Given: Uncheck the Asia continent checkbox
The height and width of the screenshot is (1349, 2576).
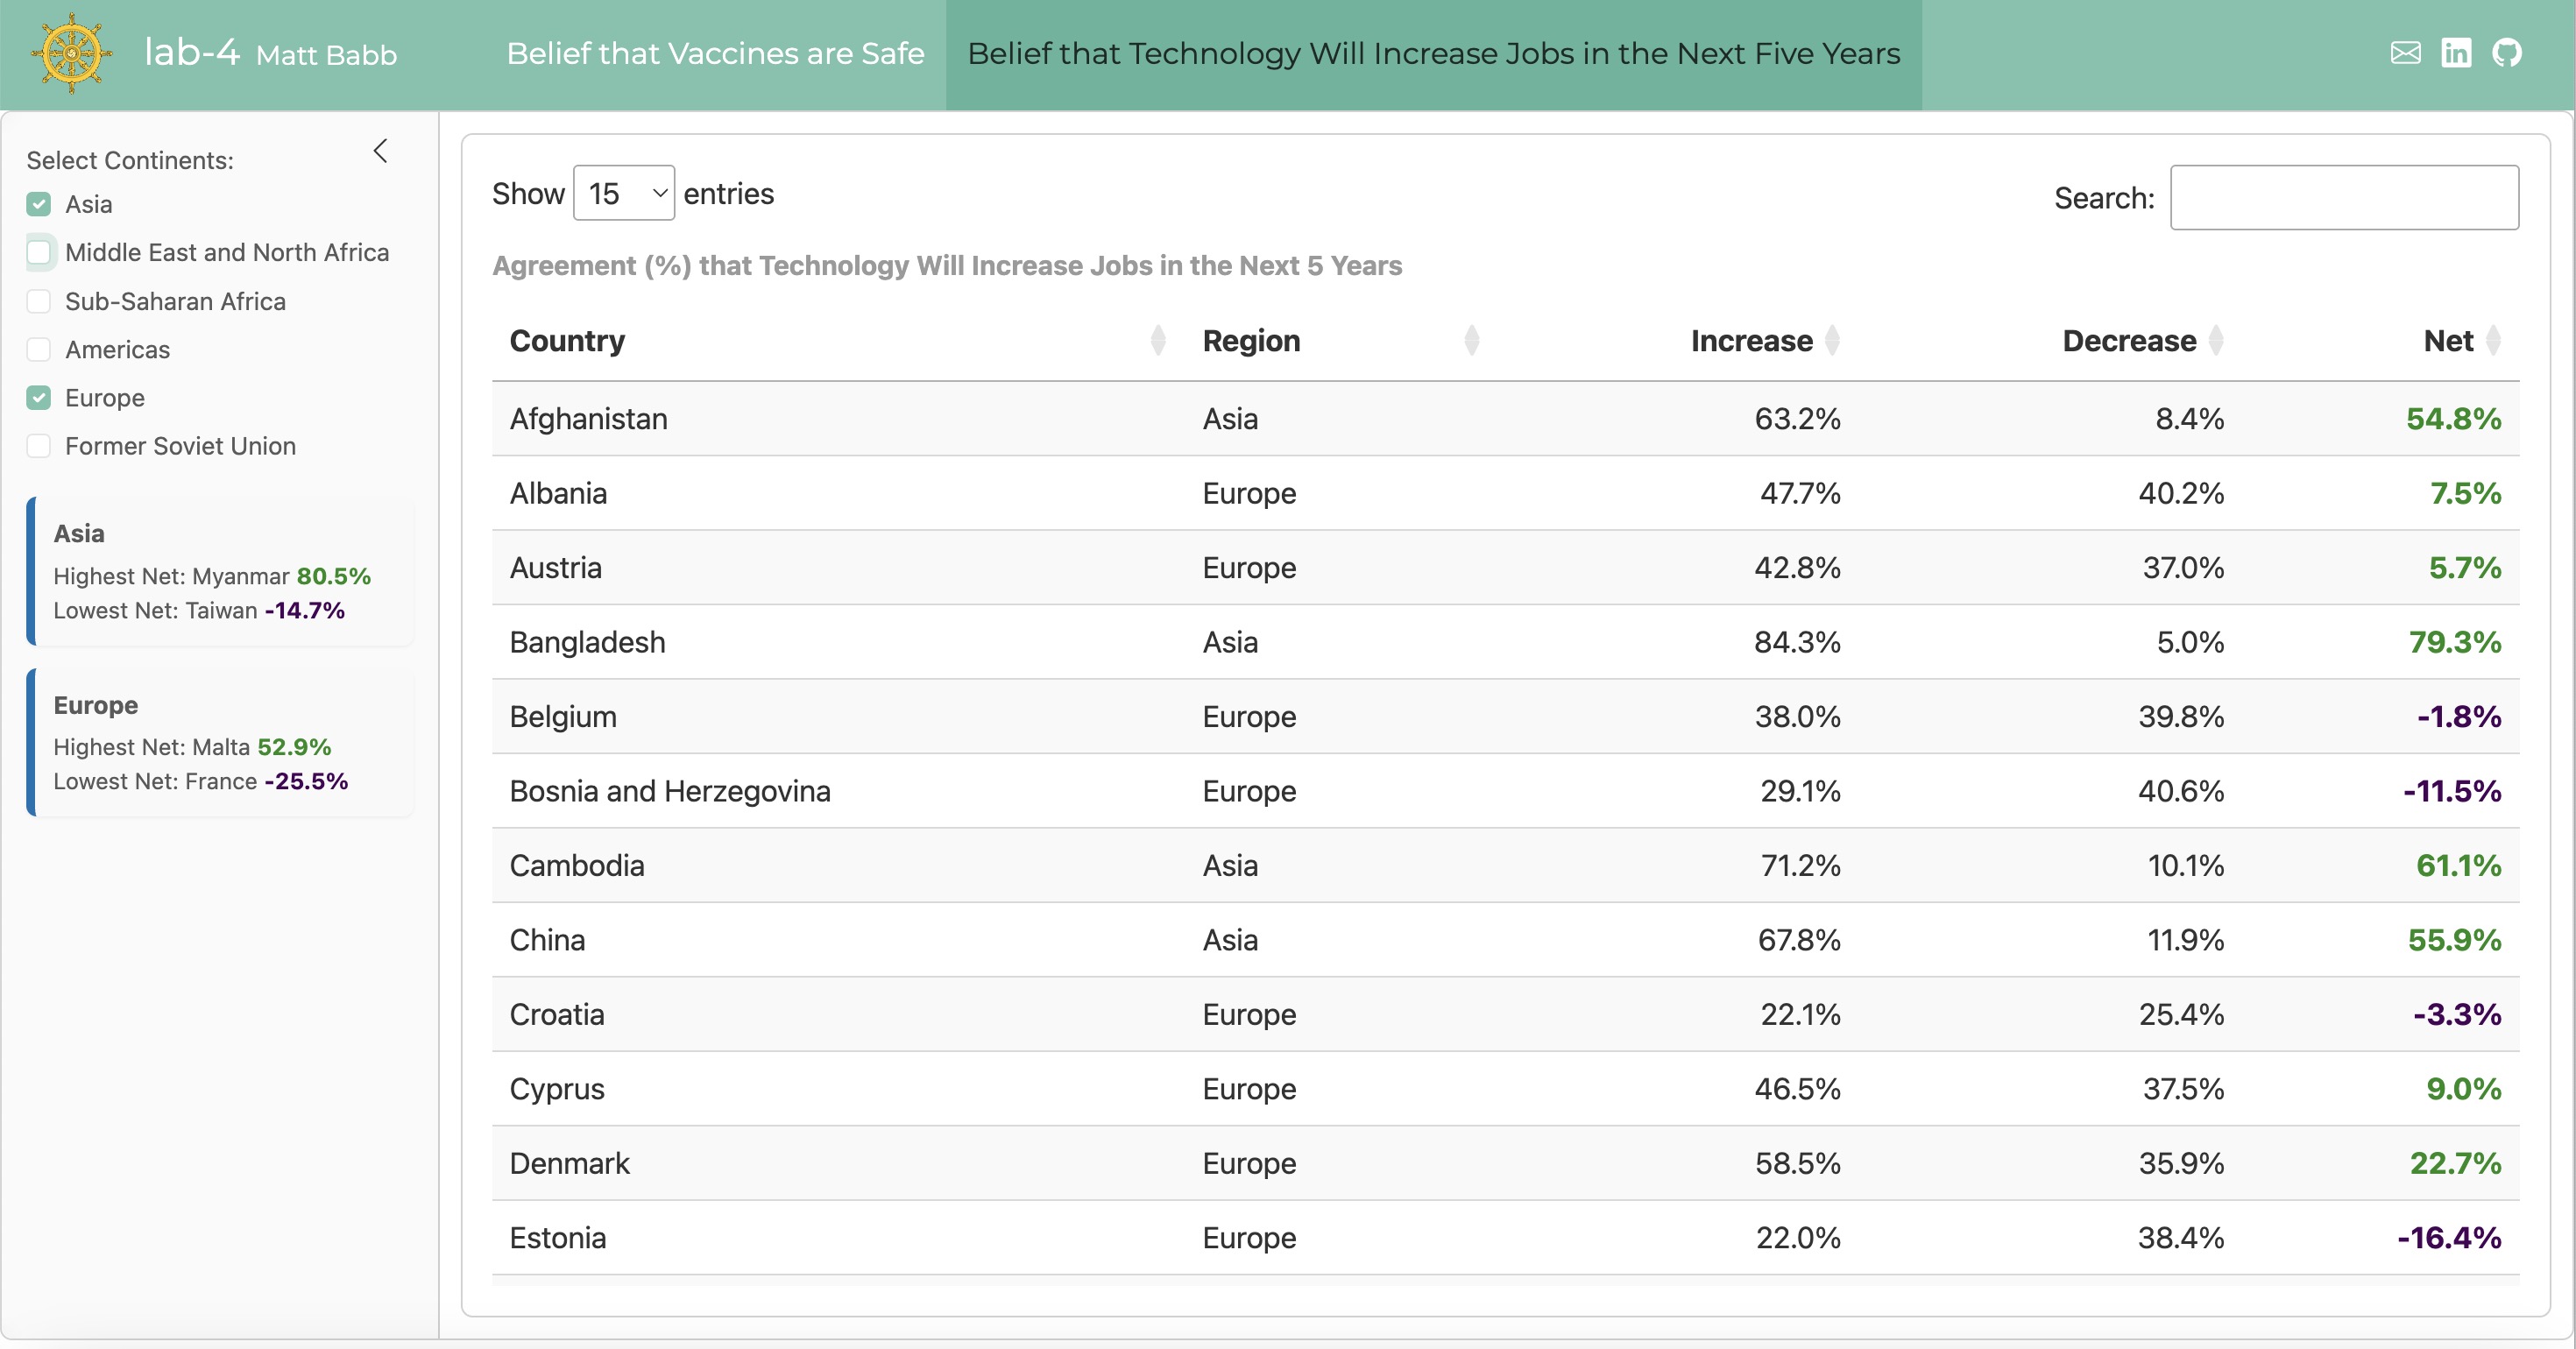Looking at the screenshot, I should click(x=39, y=204).
